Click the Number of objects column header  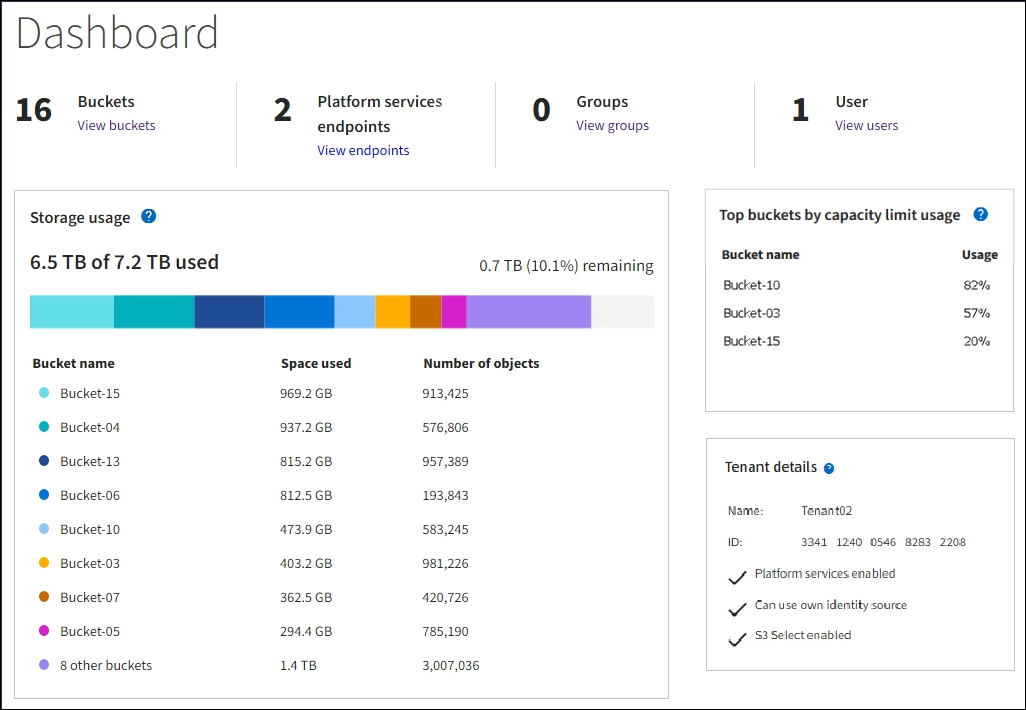click(481, 364)
